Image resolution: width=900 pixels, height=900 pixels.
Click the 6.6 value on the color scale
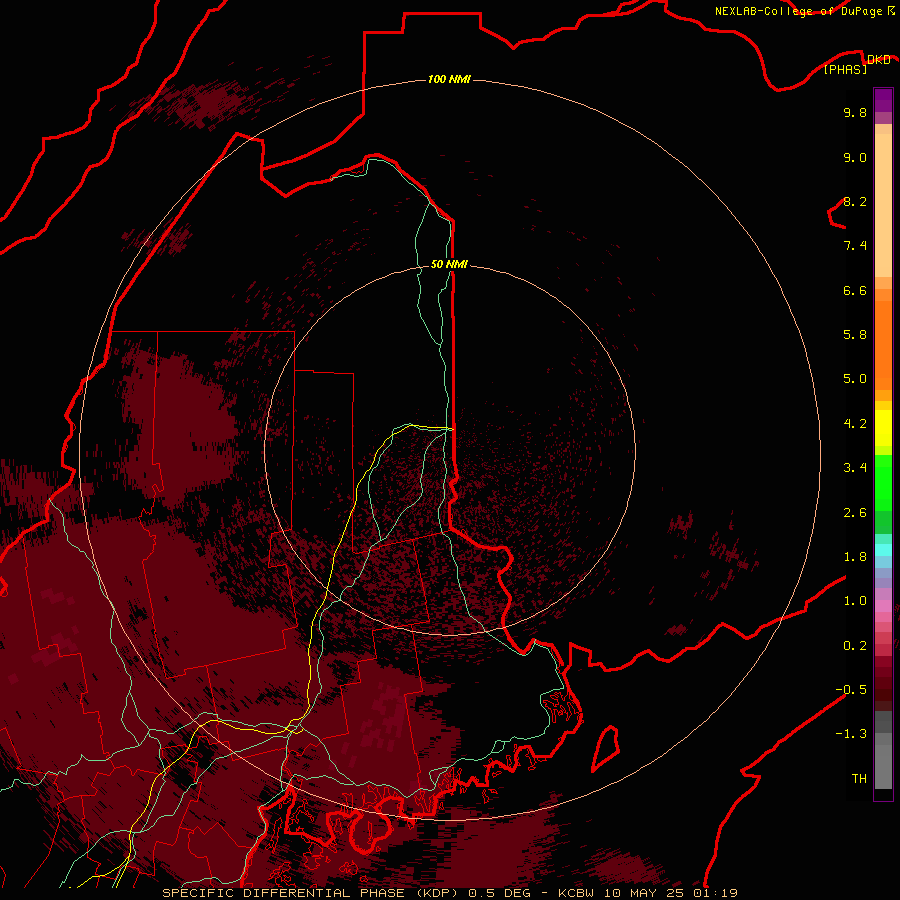855,290
